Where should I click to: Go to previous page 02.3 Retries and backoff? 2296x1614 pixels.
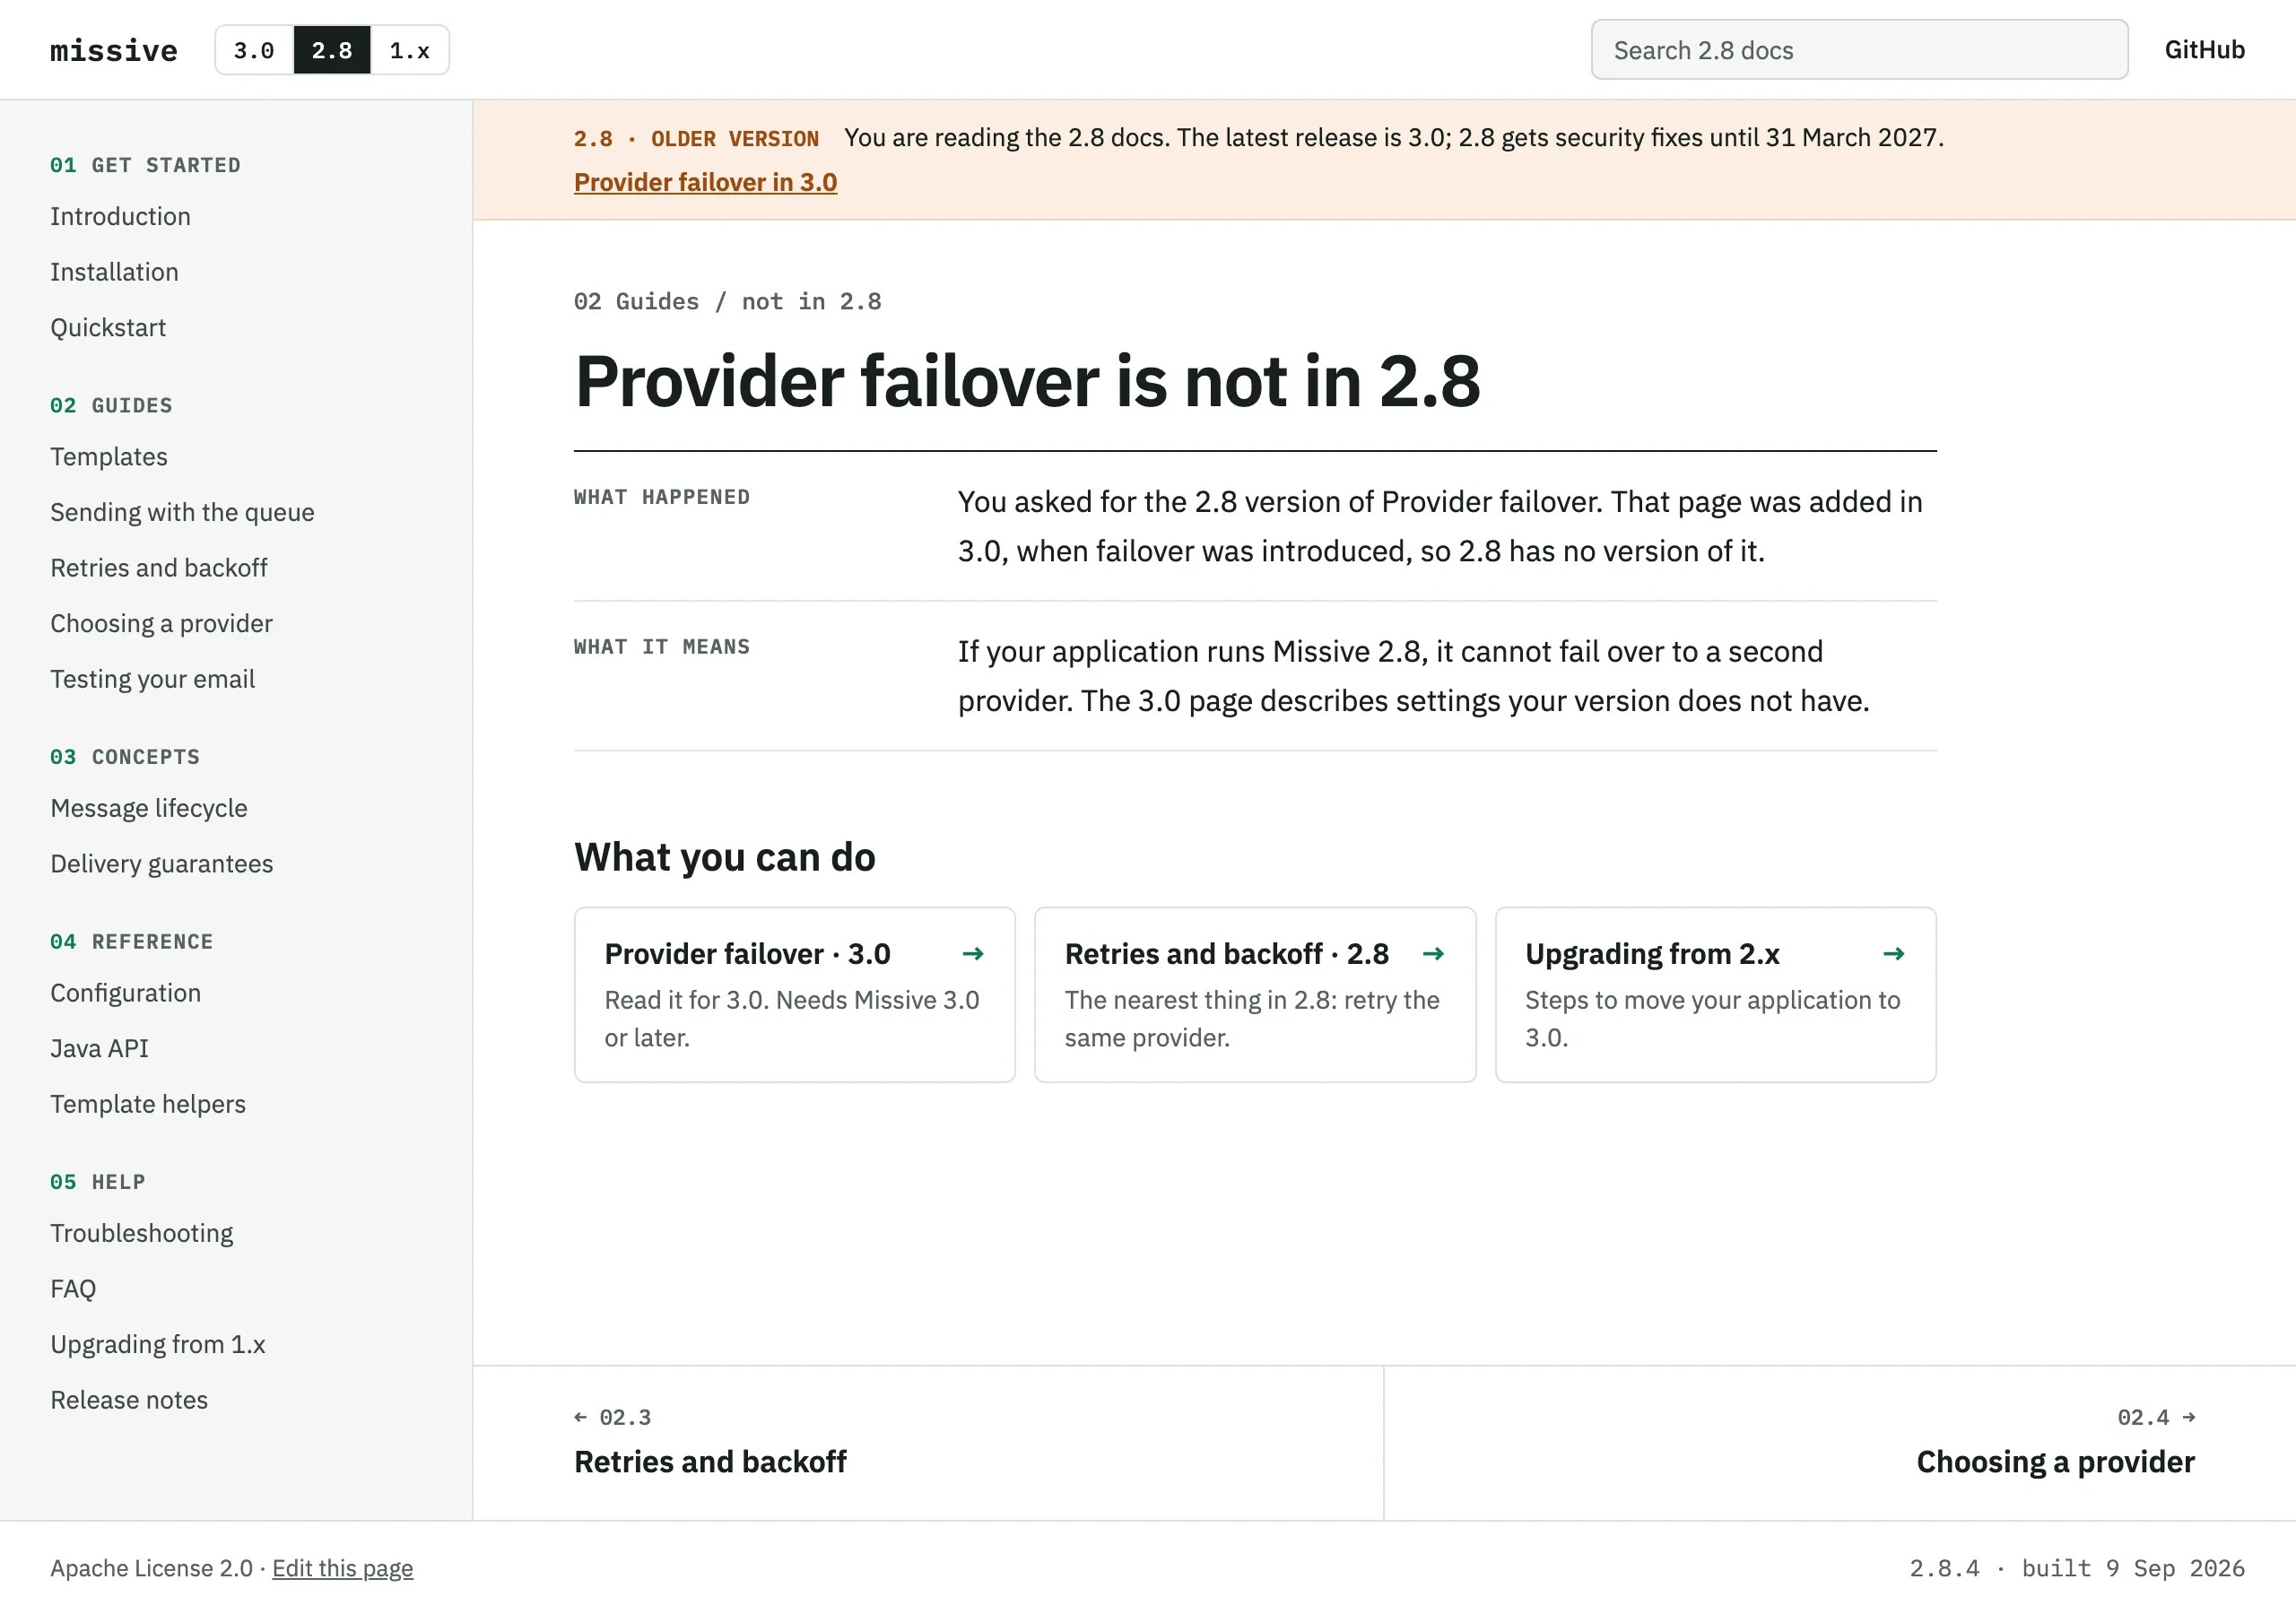pyautogui.click(x=928, y=1443)
